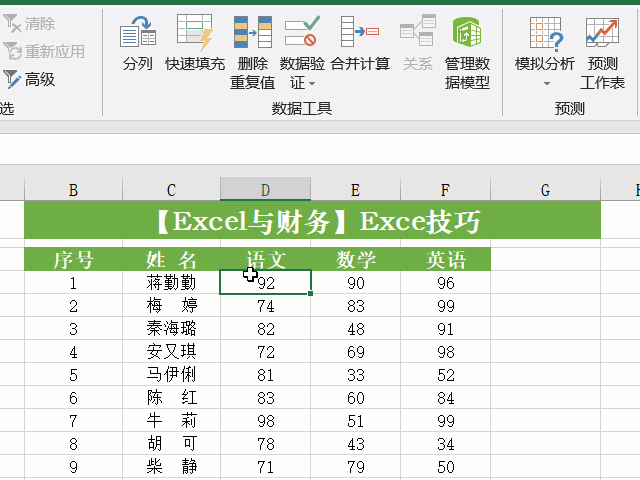The width and height of the screenshot is (640, 480).
Task: Open 高级 advanced filter
Action: point(29,80)
